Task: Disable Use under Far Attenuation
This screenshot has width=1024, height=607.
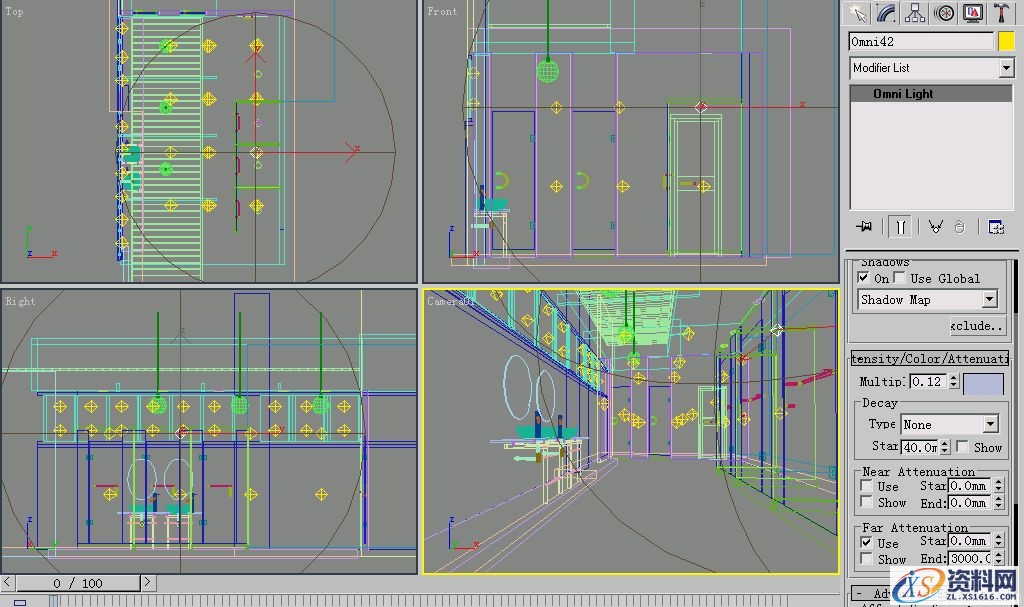Action: 866,543
